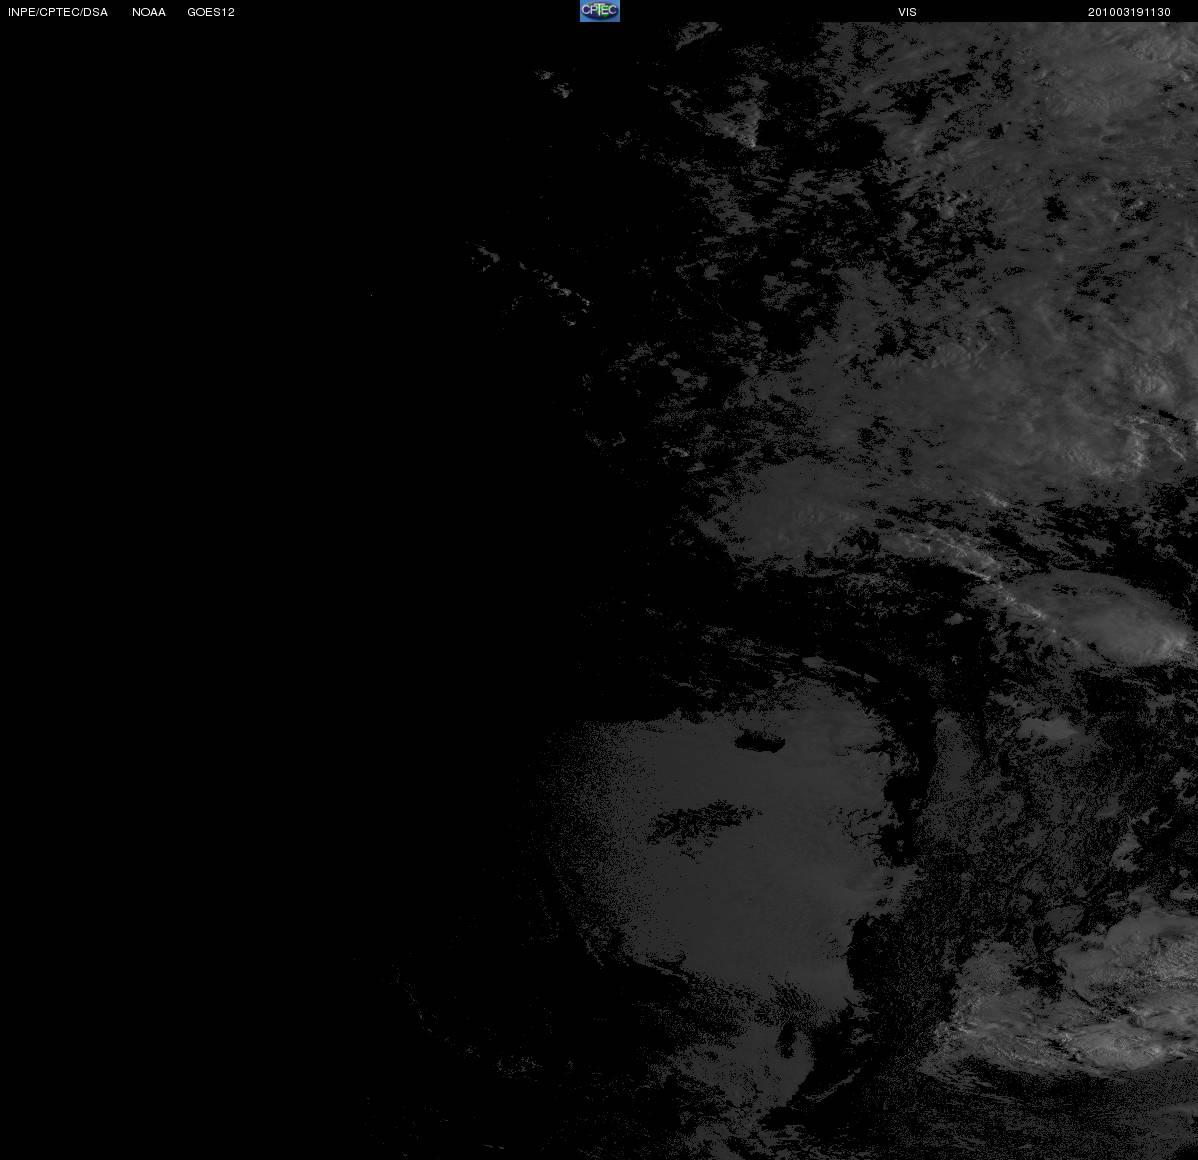Click the 201003191130 timestamp
This screenshot has width=1198, height=1160.
tap(1129, 12)
